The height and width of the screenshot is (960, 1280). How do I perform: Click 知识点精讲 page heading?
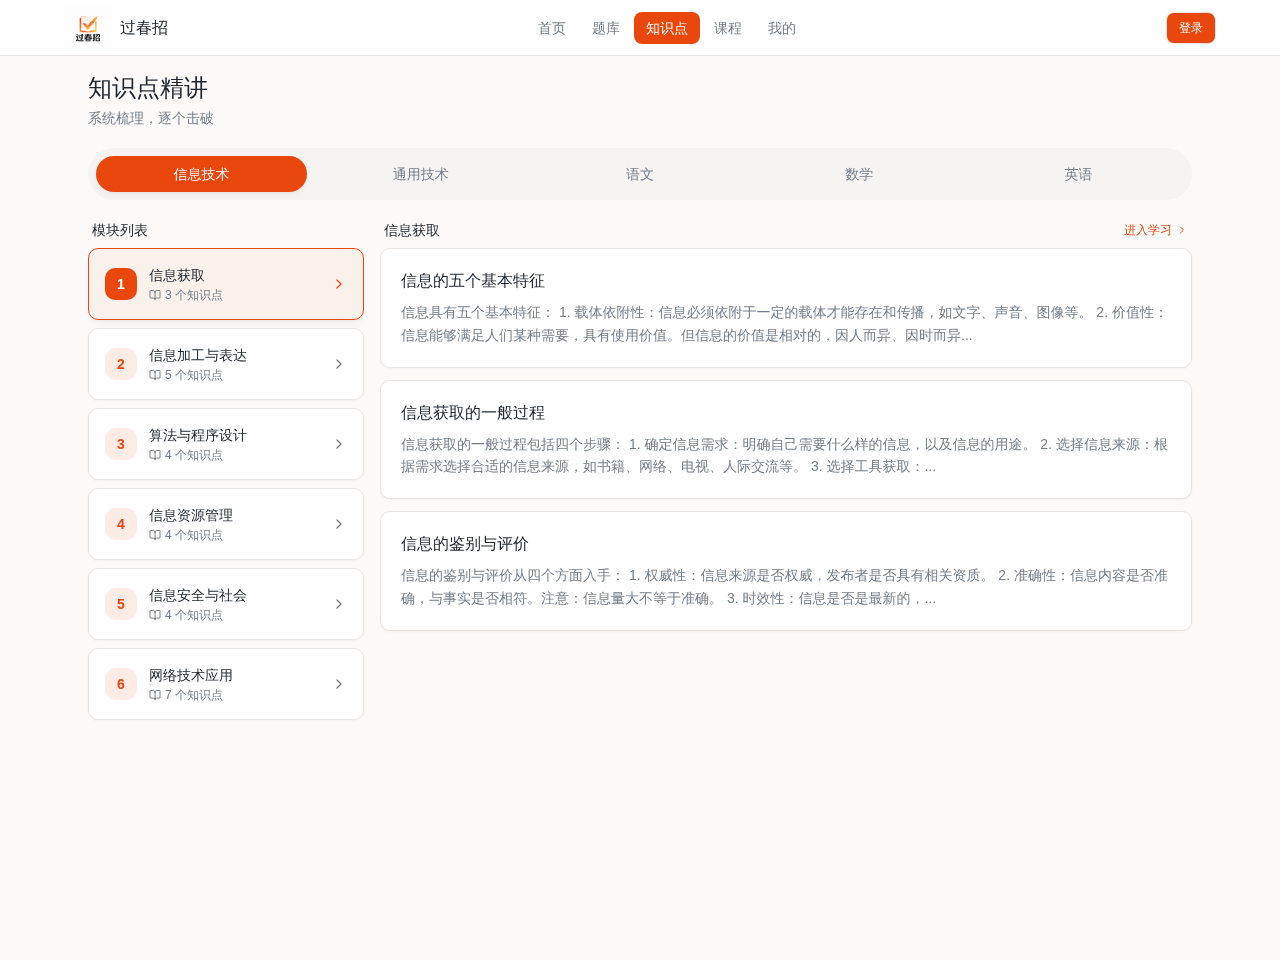pos(148,88)
